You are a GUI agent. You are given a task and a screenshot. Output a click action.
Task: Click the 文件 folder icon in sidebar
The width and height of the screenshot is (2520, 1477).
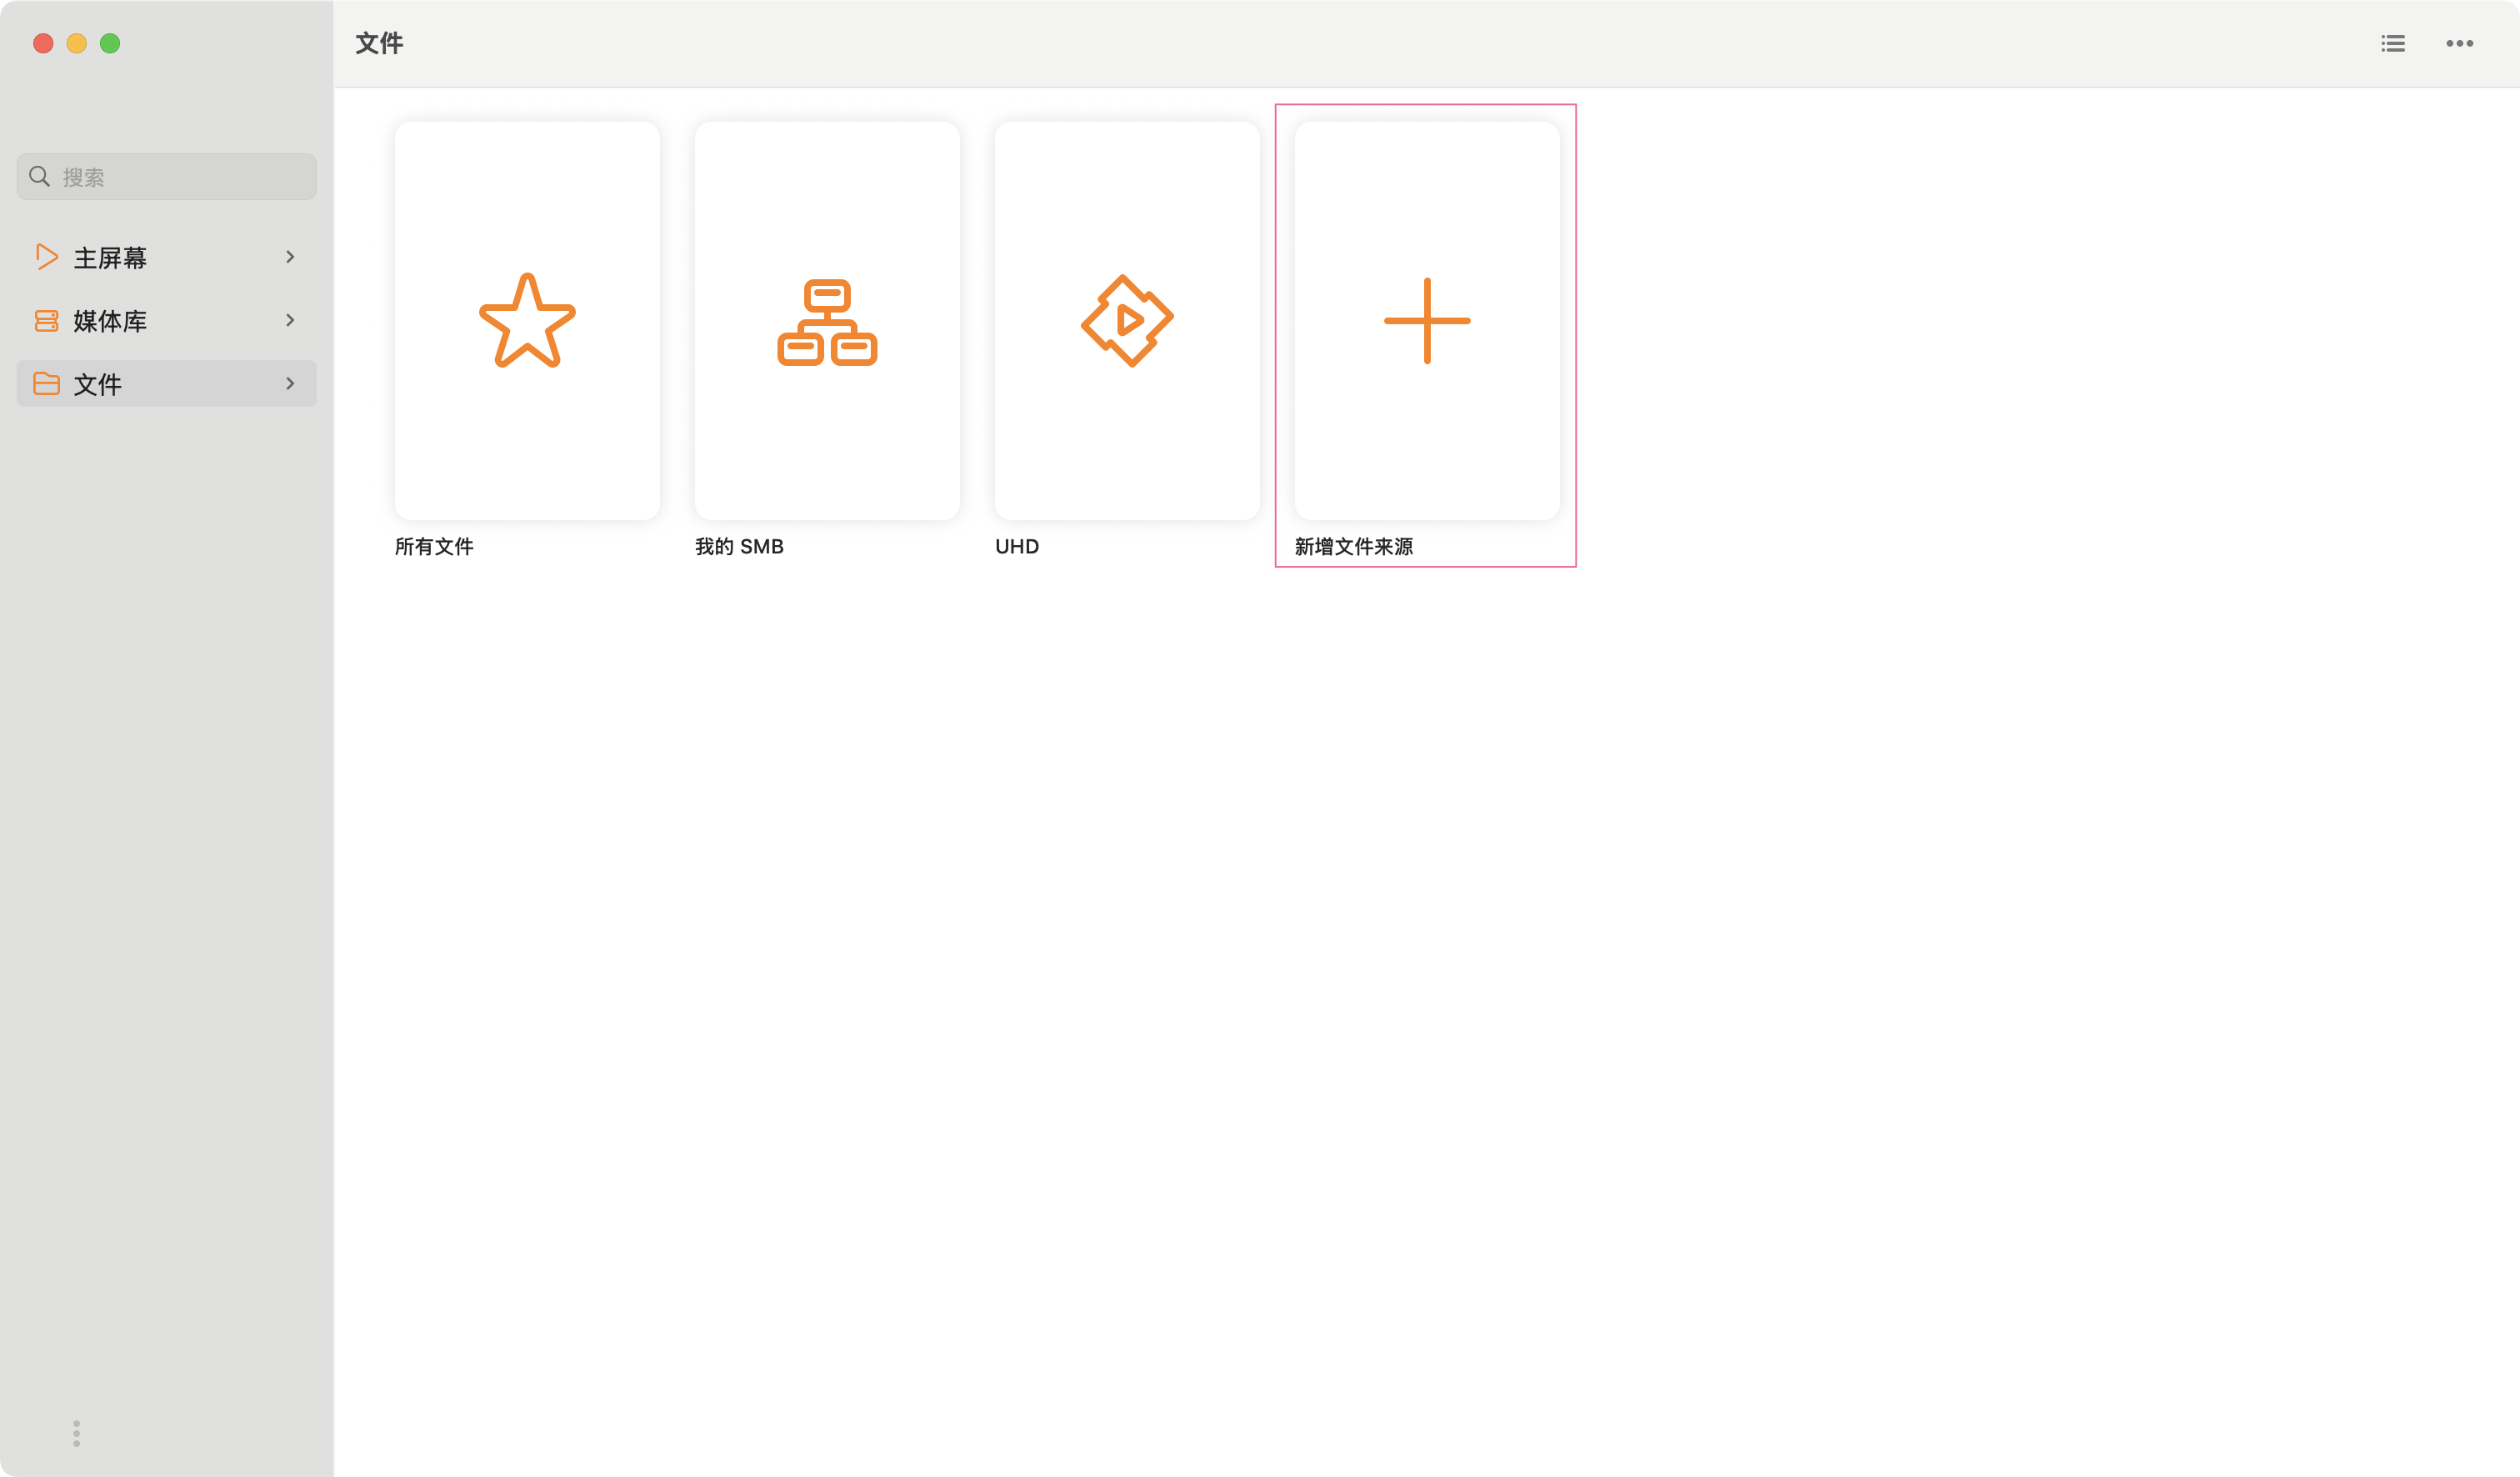(x=46, y=384)
